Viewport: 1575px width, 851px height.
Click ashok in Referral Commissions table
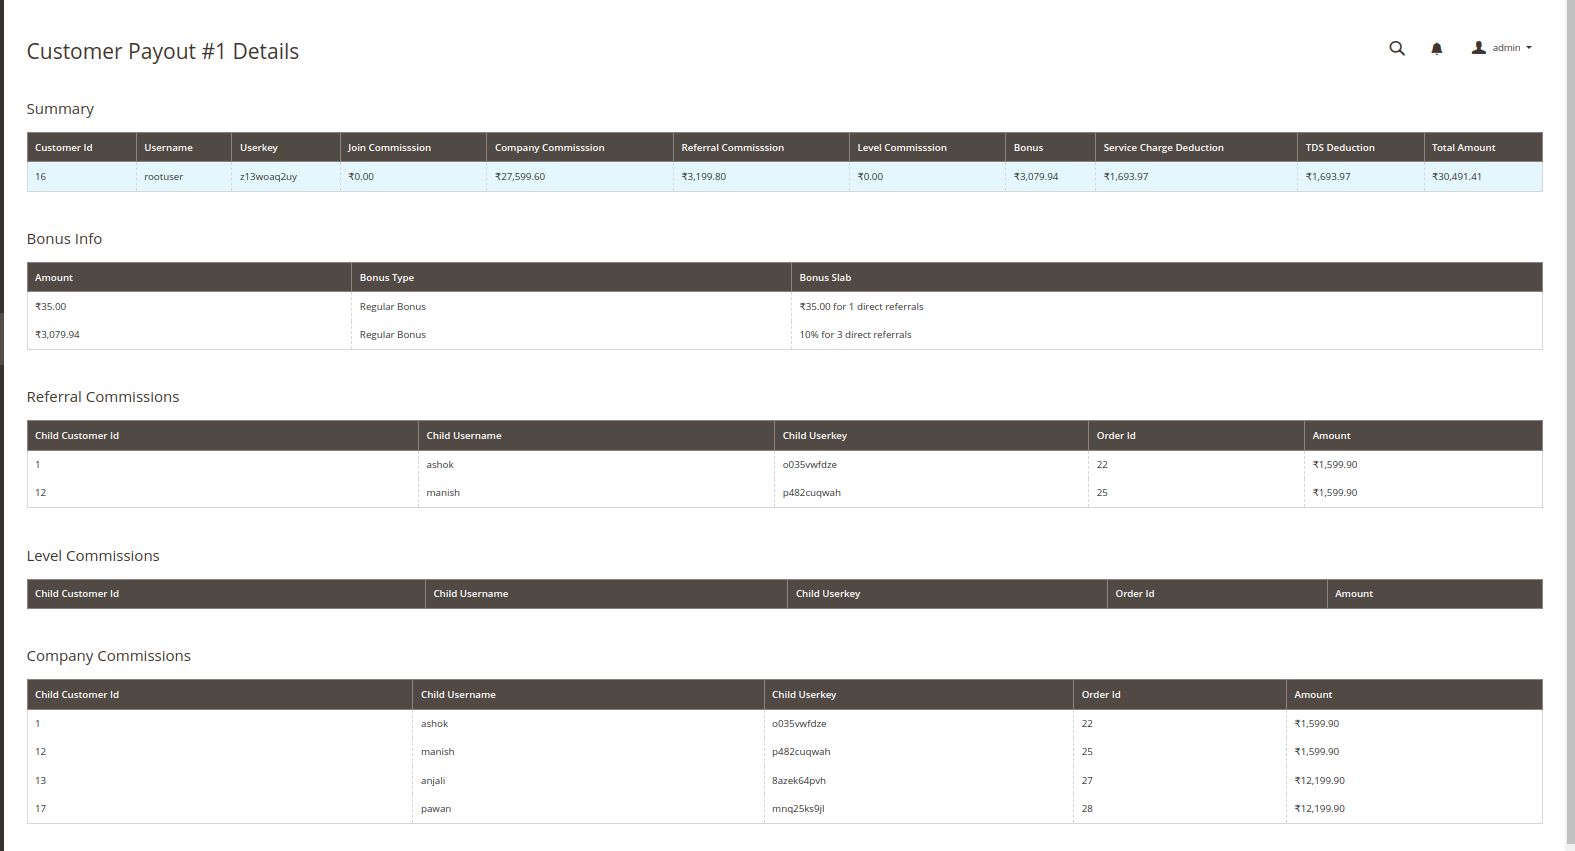pos(440,465)
